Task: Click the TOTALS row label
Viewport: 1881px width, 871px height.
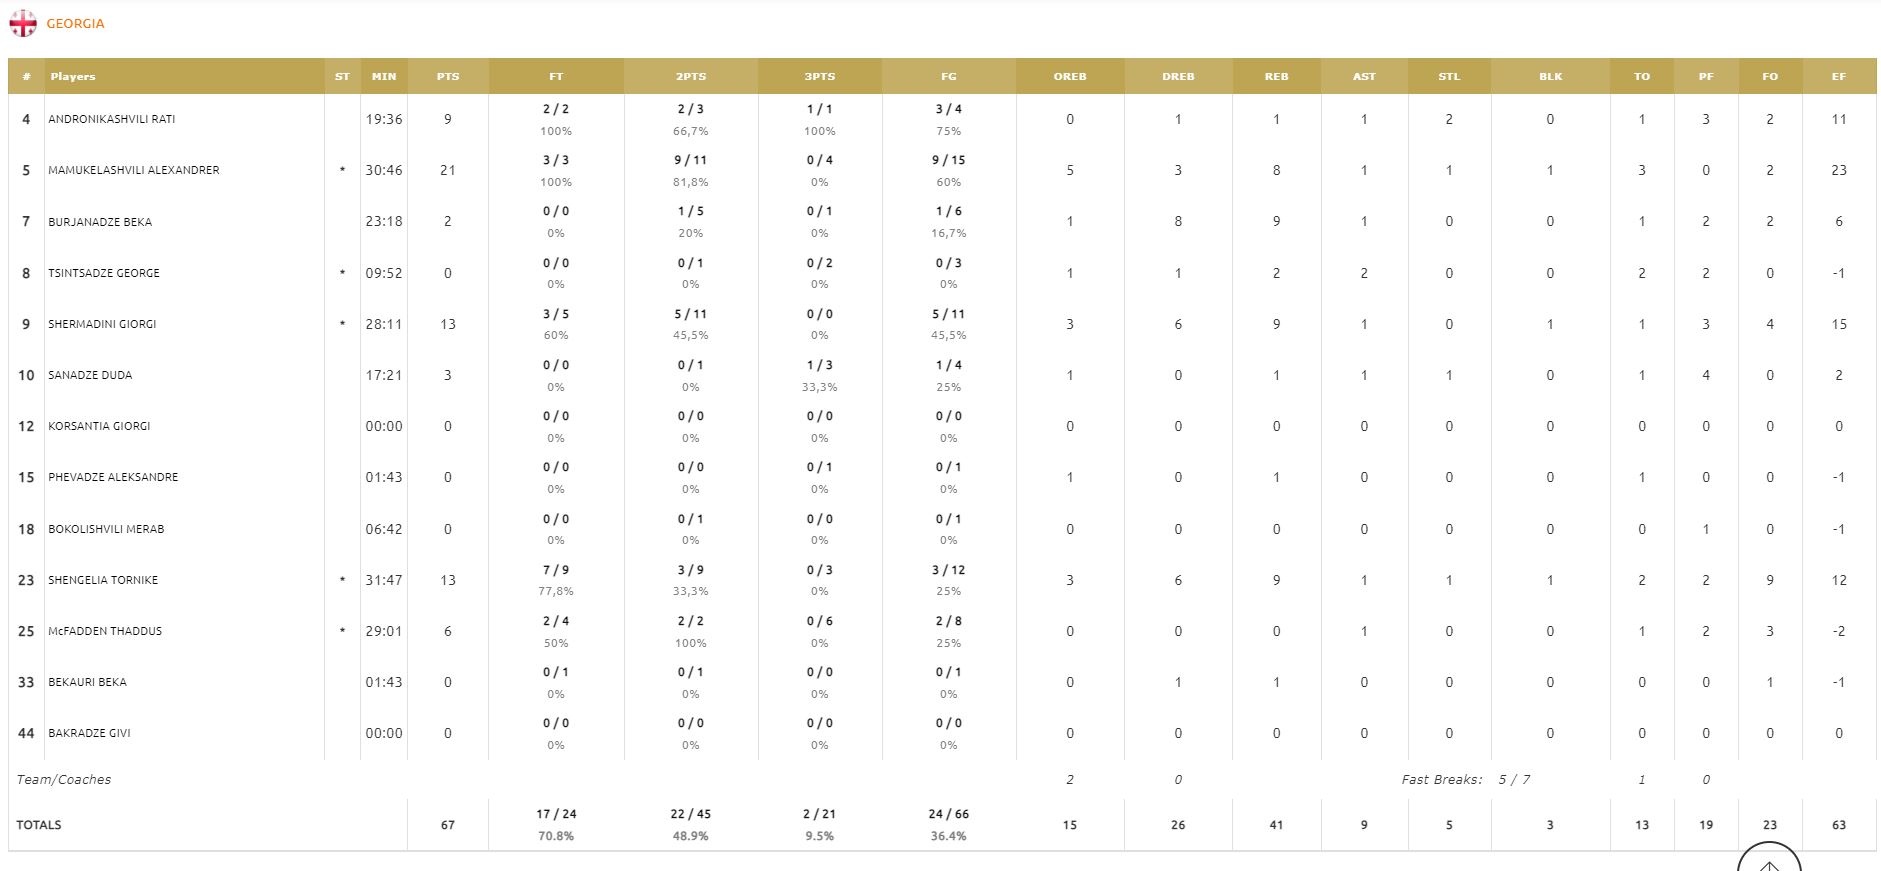Action: click(x=39, y=825)
